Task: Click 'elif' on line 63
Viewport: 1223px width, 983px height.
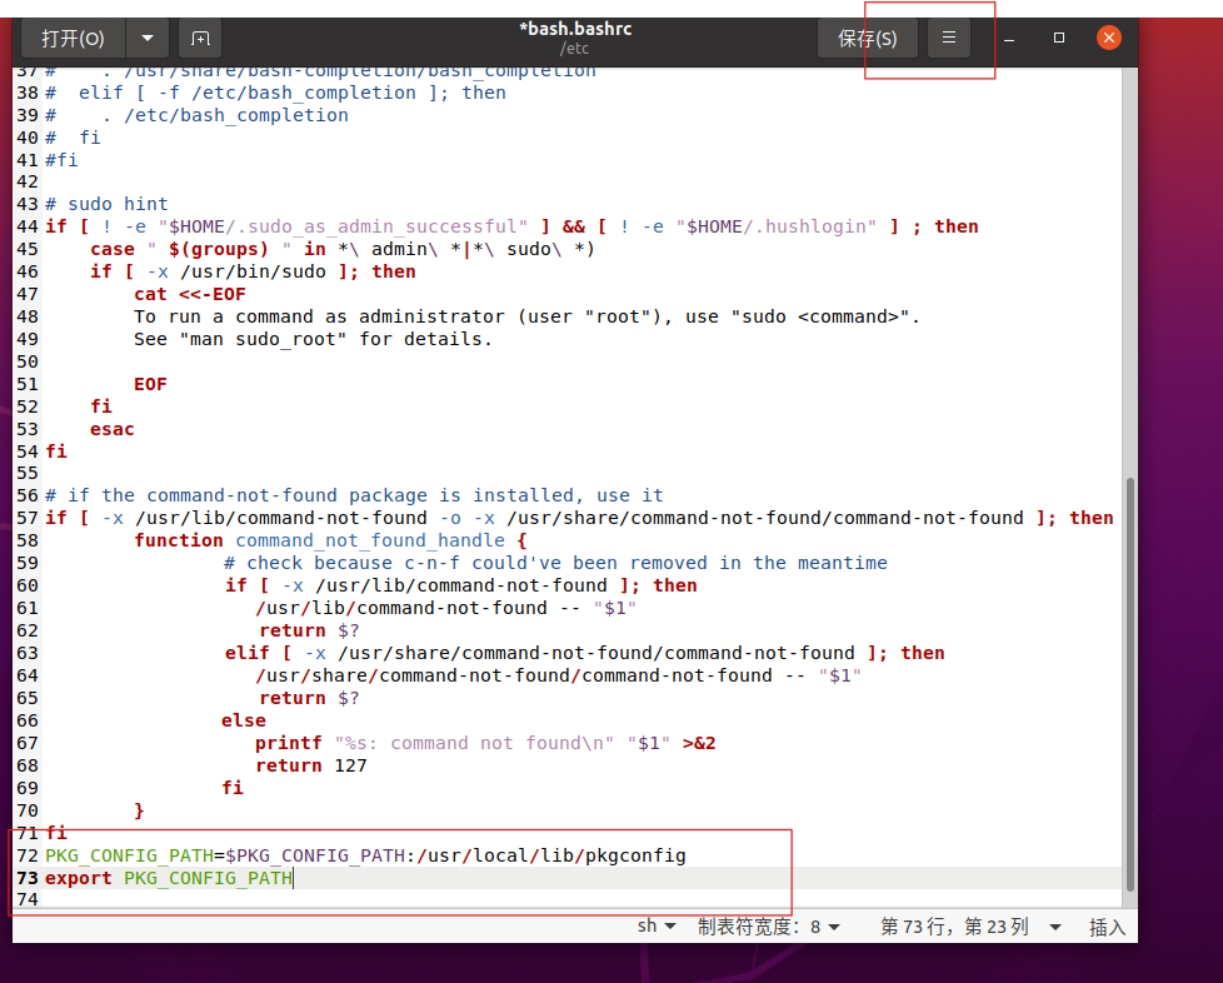Action: (x=247, y=653)
